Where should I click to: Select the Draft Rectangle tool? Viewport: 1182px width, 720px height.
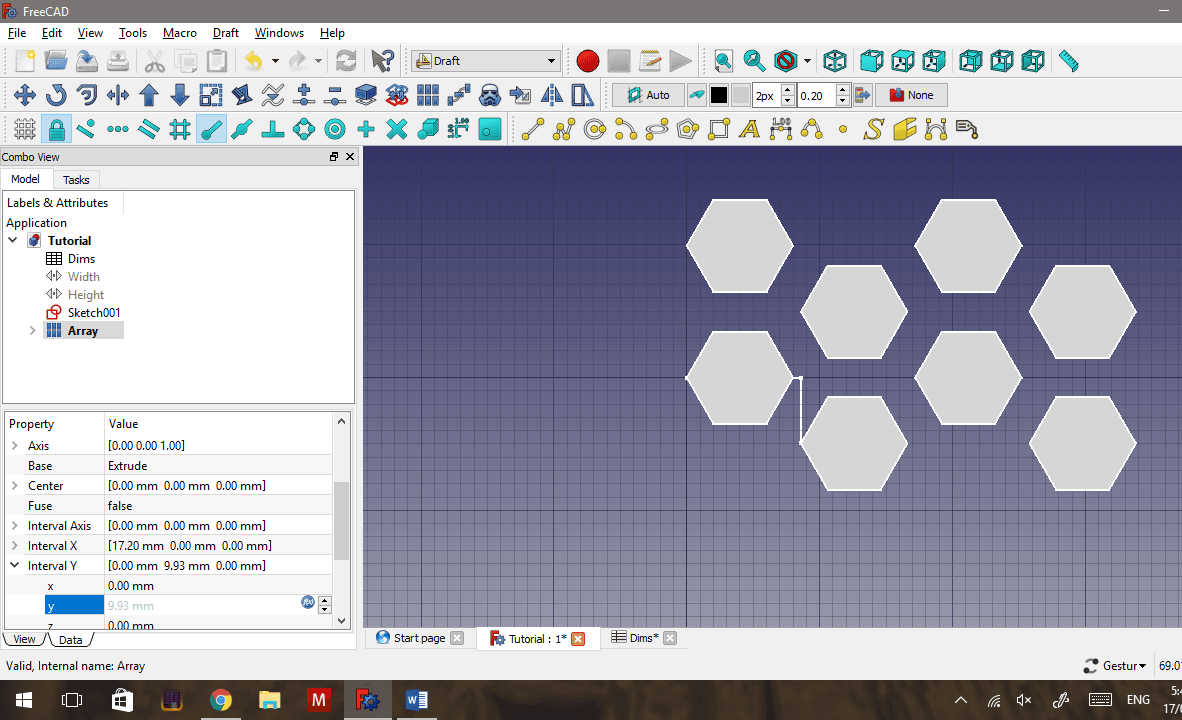(718, 128)
